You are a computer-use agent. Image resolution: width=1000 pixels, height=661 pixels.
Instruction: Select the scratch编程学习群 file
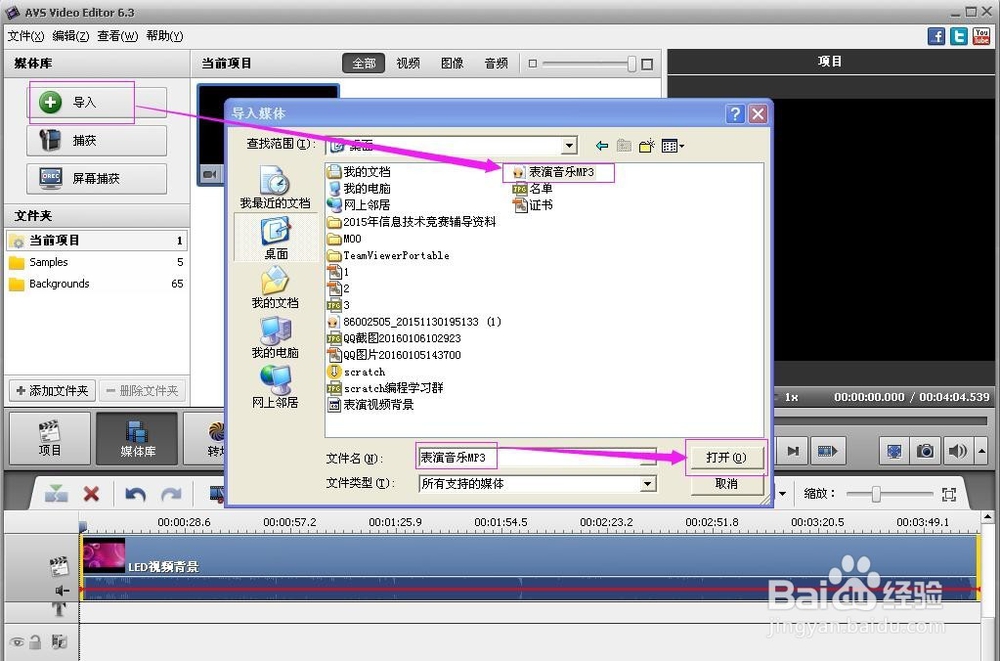pyautogui.click(x=385, y=388)
